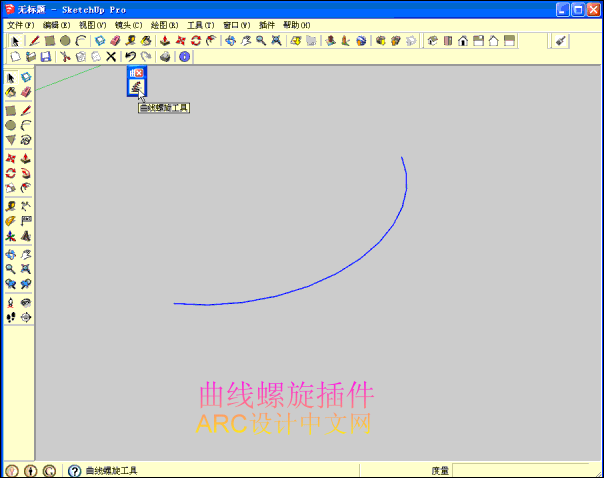Select the Pan hand in the top toolbar

246,41
